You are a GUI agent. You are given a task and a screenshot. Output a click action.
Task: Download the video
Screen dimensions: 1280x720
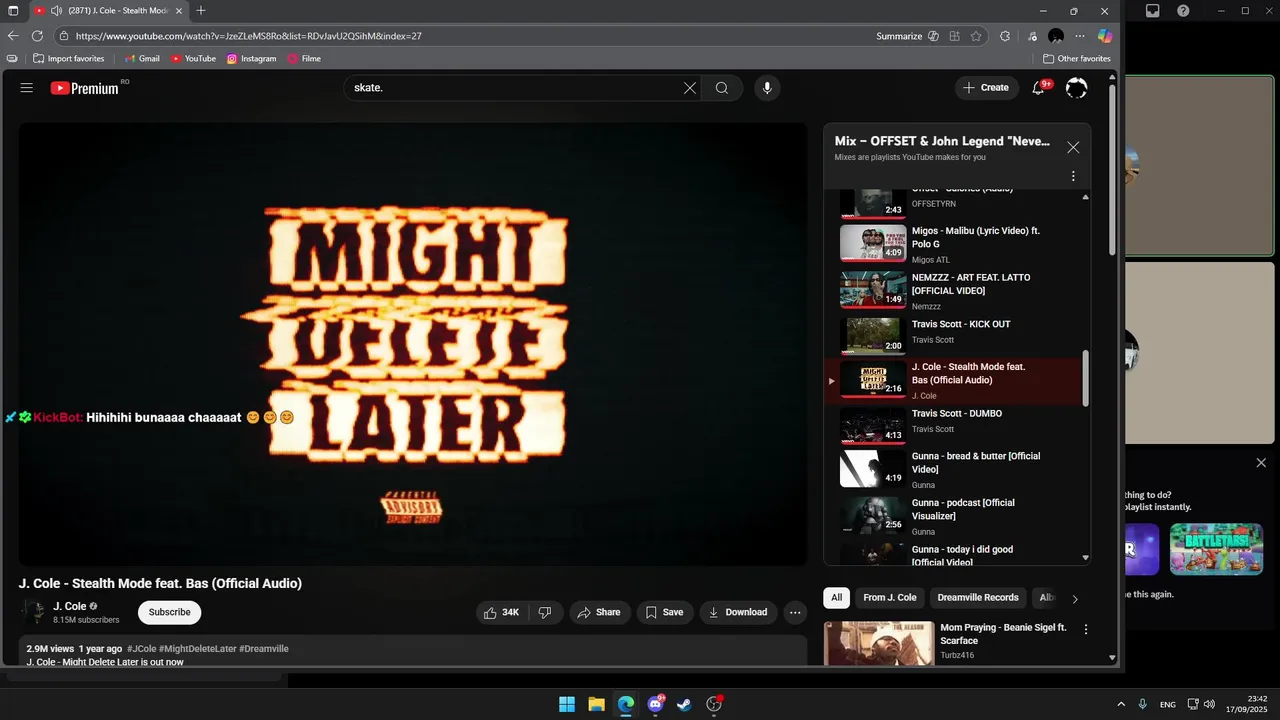[738, 612]
